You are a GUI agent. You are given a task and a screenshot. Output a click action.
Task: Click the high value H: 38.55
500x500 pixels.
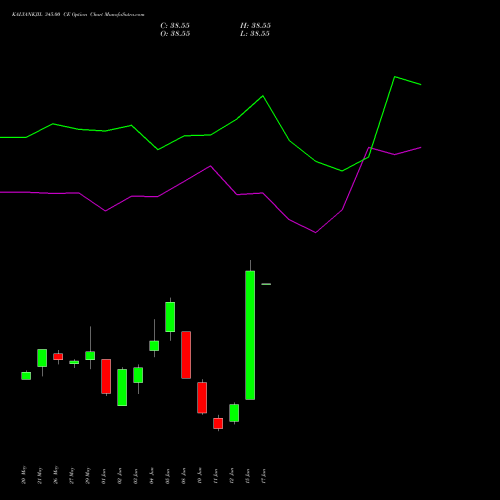click(255, 26)
